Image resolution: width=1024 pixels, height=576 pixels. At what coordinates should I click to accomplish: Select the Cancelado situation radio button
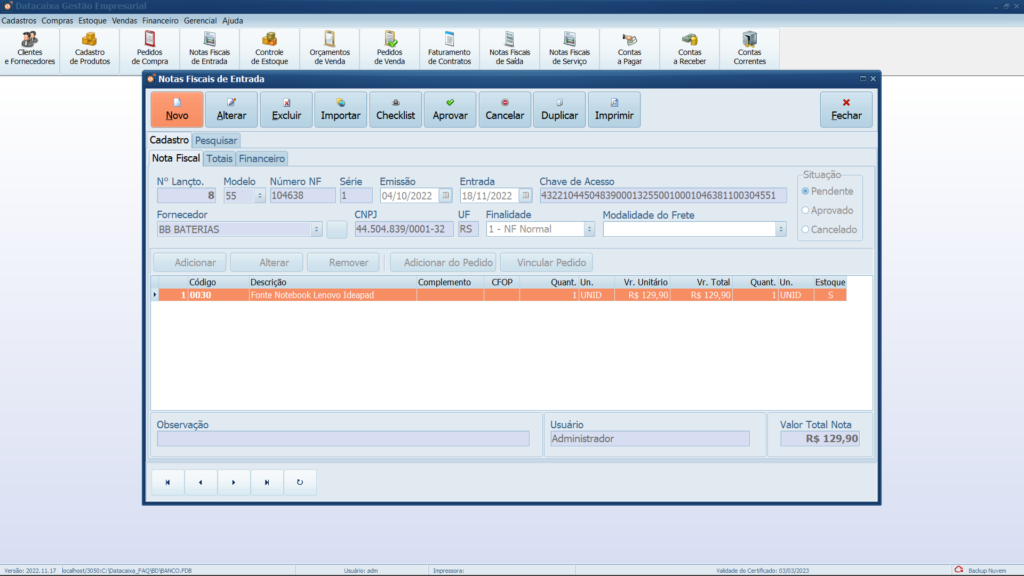click(806, 229)
